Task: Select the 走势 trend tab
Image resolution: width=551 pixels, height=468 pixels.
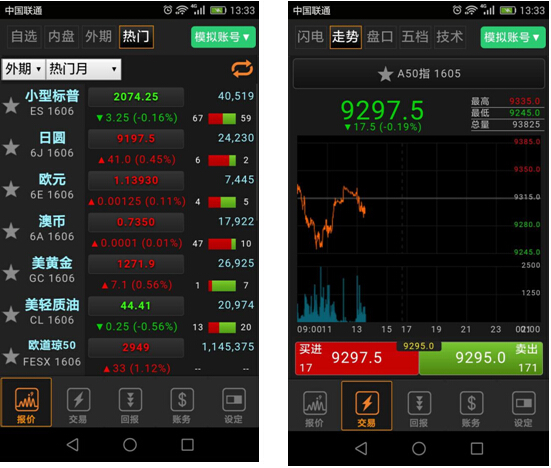Action: [x=345, y=37]
